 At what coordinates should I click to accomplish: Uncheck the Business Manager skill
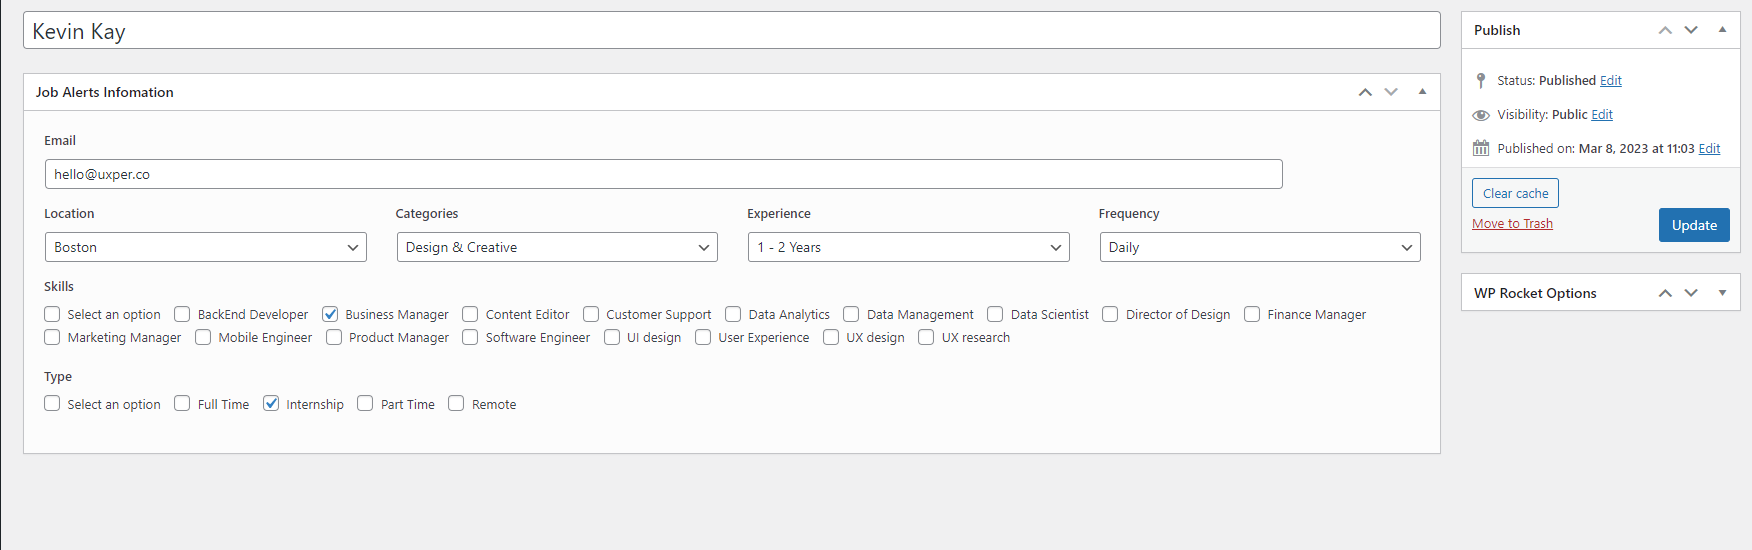[x=330, y=314]
